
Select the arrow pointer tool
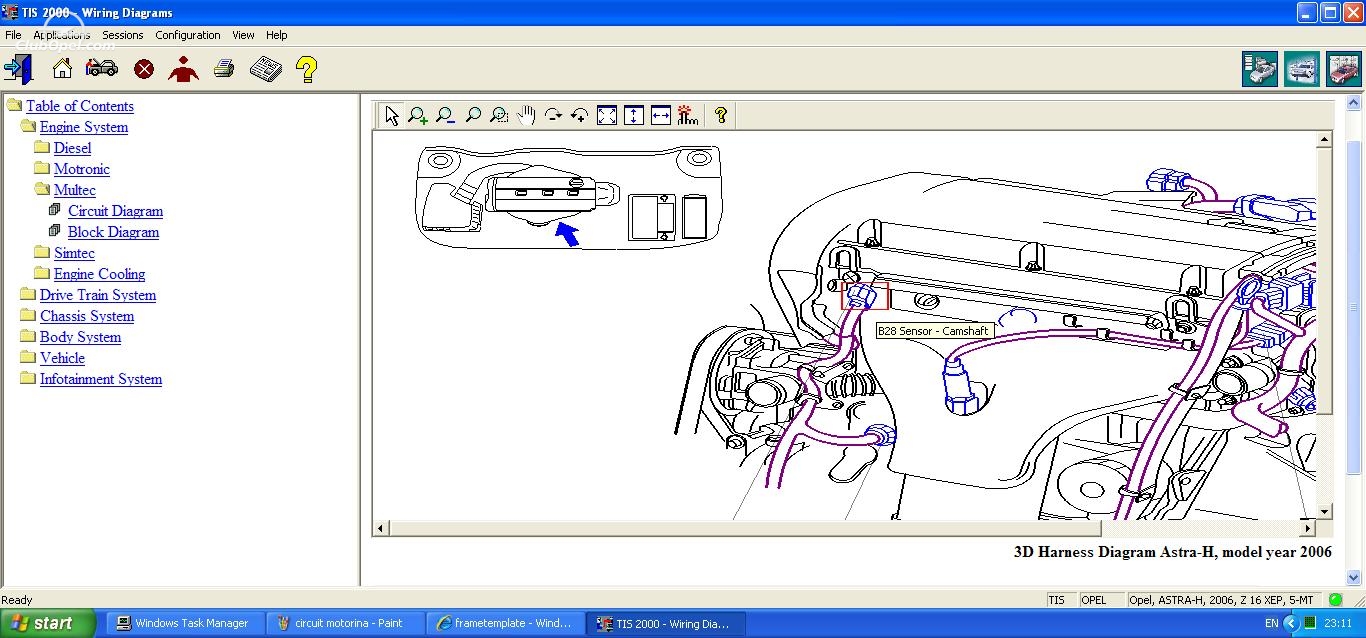[x=391, y=115]
